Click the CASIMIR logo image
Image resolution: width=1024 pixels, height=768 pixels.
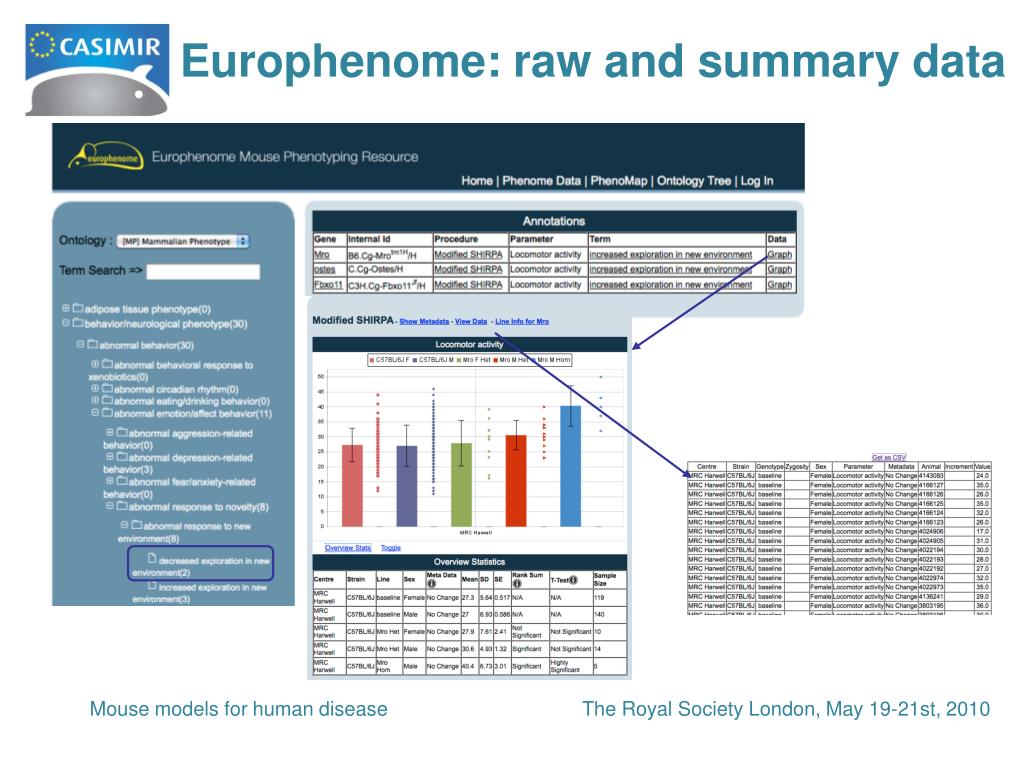click(97, 70)
